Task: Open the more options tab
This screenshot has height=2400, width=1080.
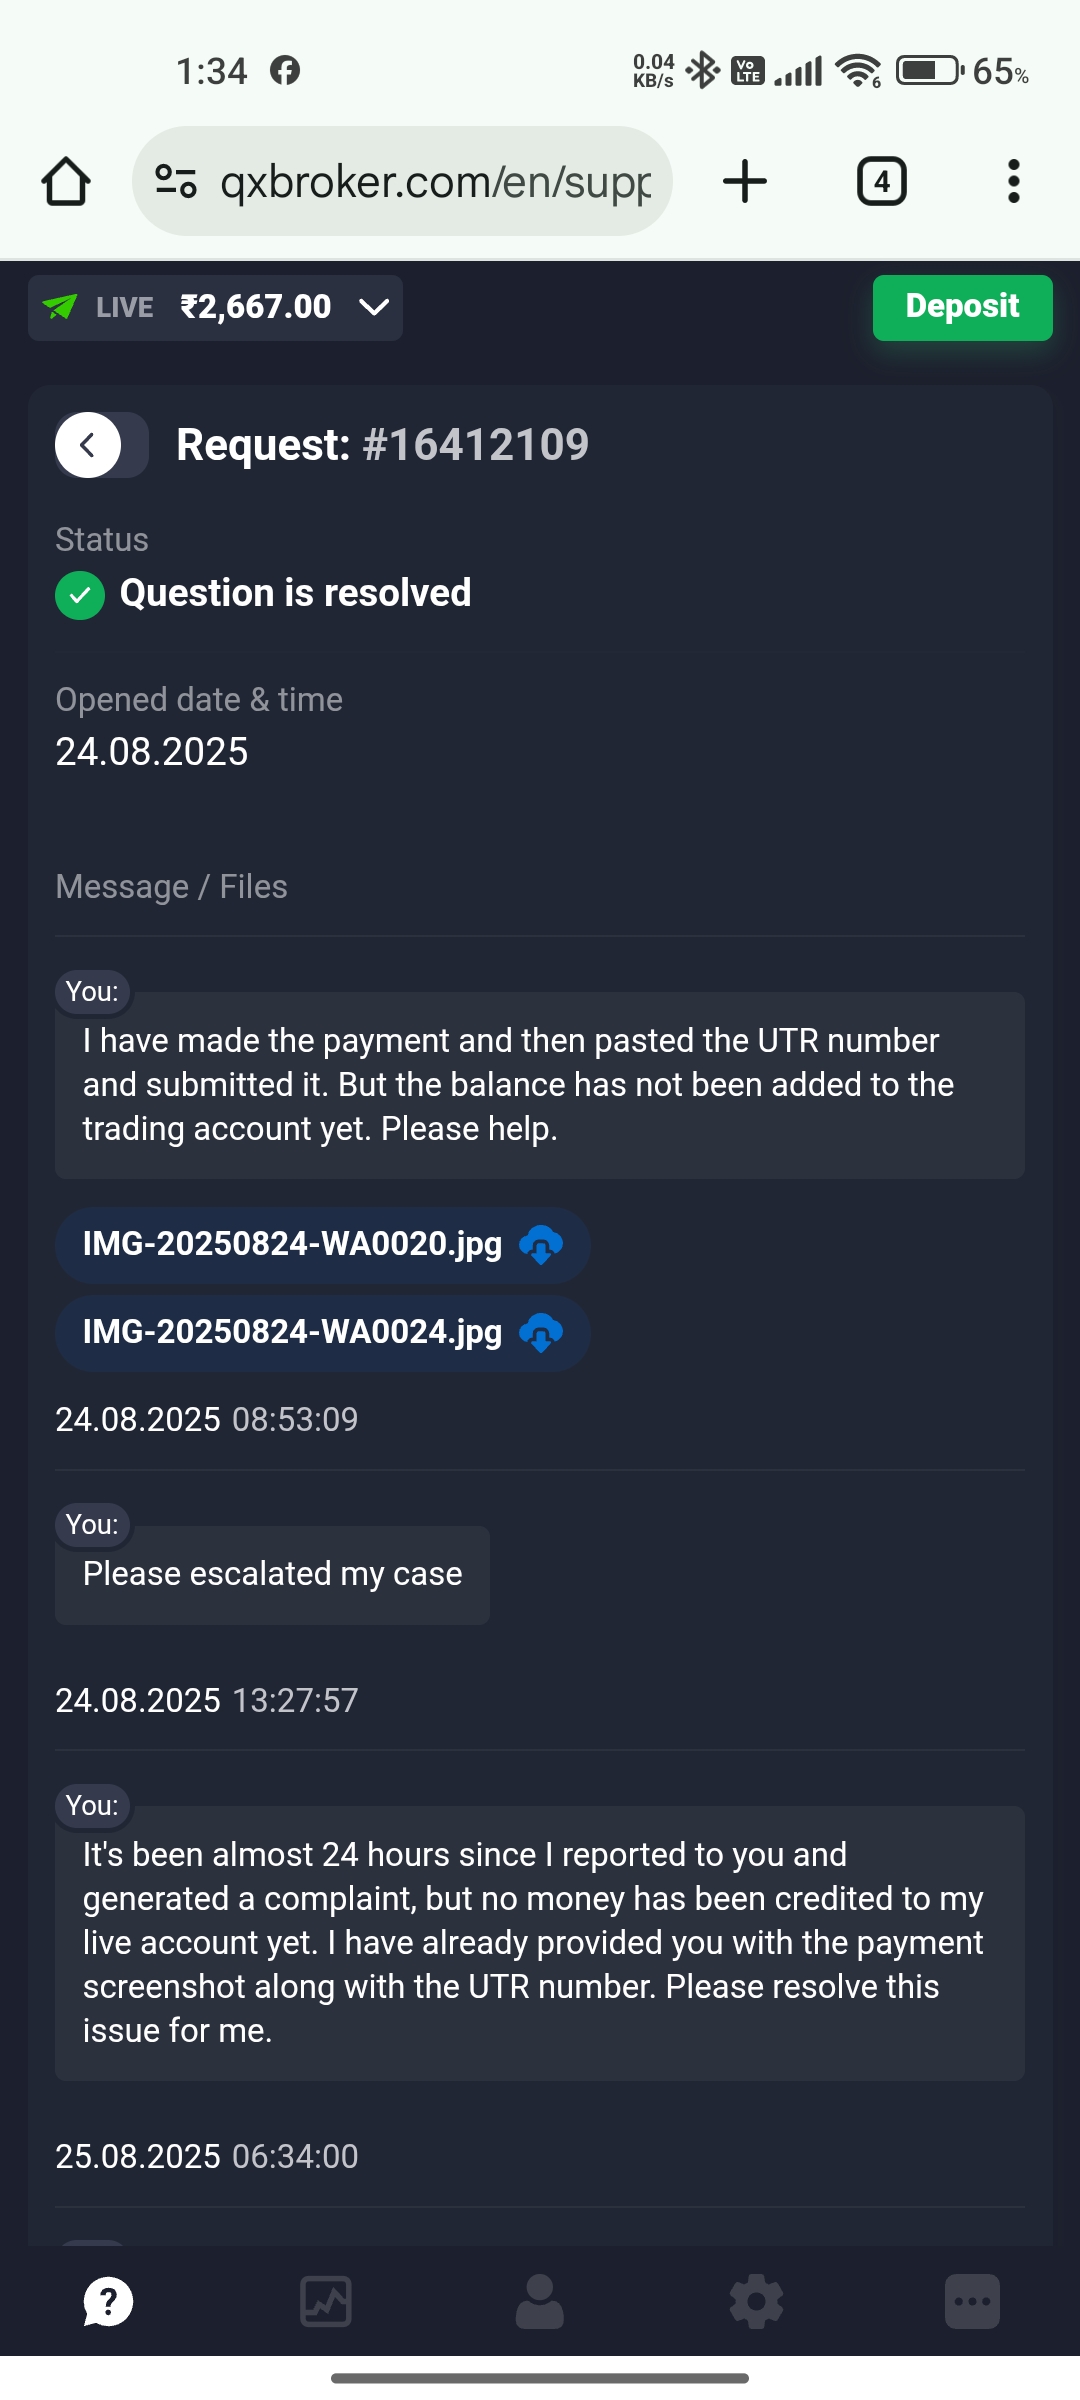Action: (972, 2301)
